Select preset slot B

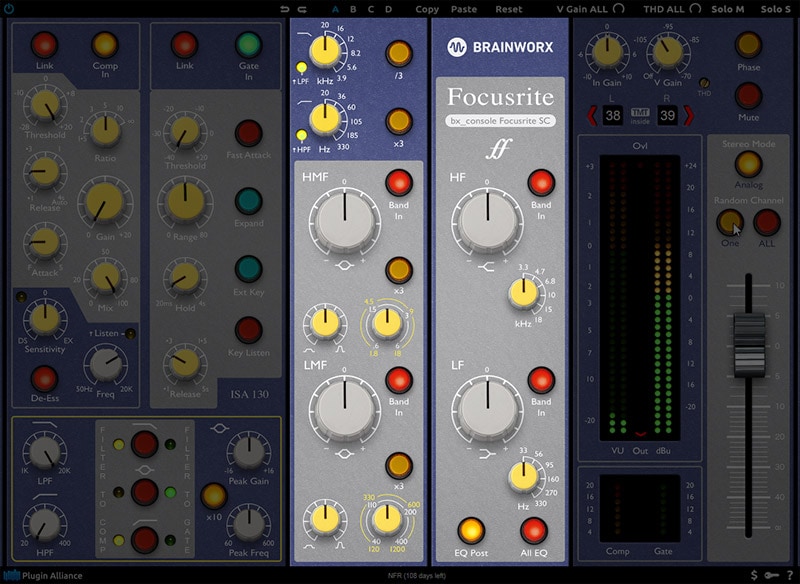coord(353,9)
